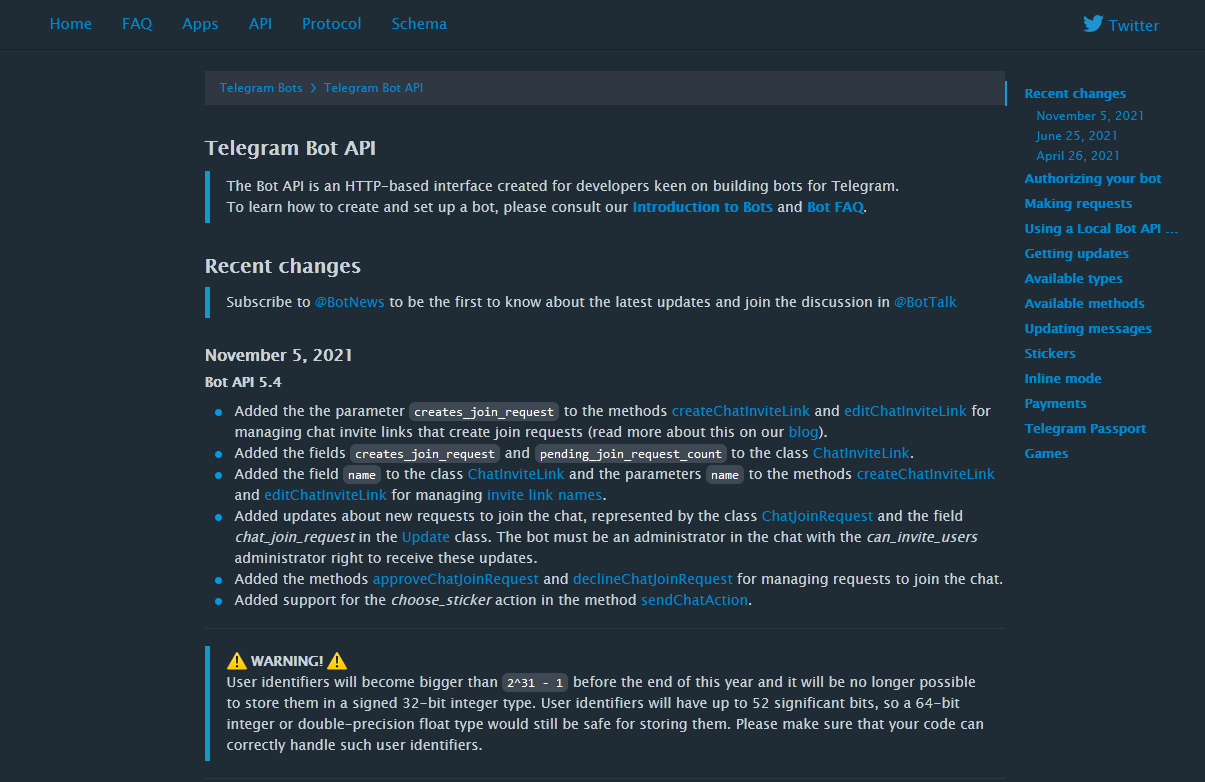
Task: Open the API navigation item
Action: (x=260, y=24)
